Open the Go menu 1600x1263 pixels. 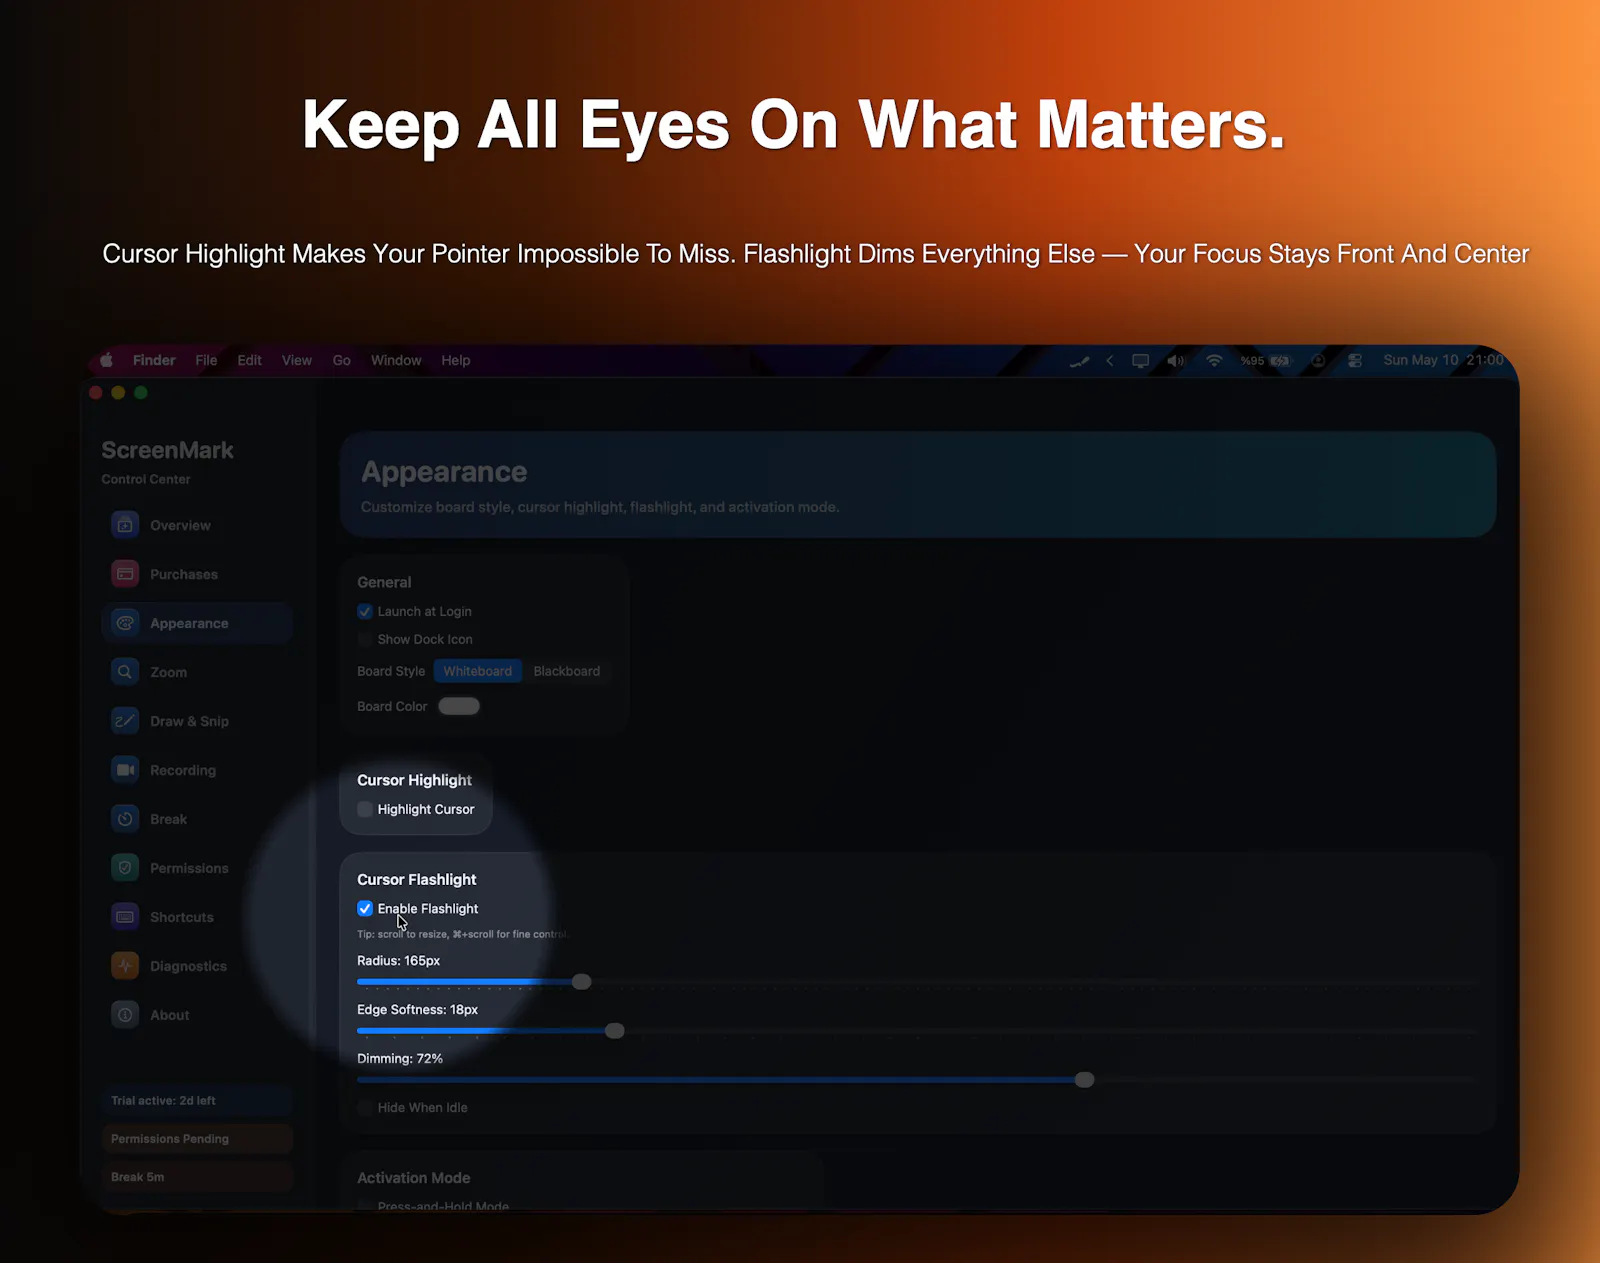(342, 360)
